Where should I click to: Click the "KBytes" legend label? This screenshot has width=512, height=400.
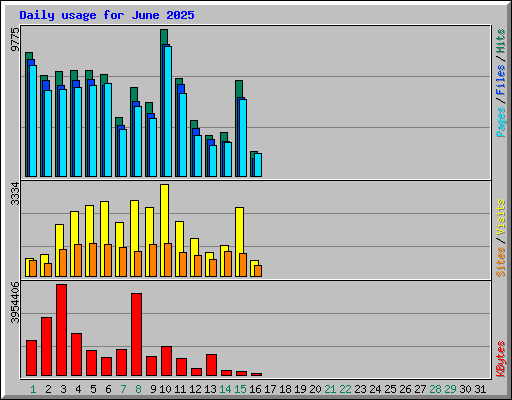[501, 359]
